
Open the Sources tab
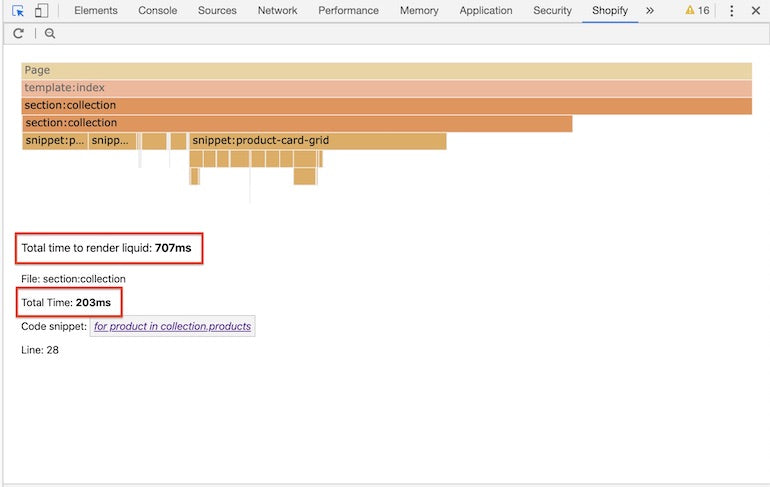tap(217, 10)
